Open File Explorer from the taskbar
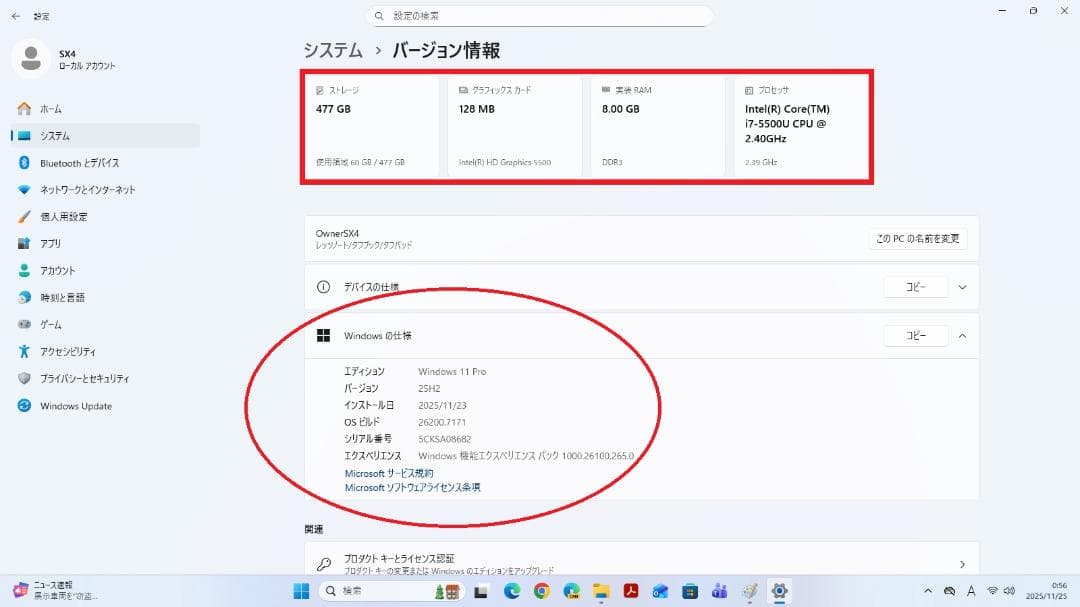 point(601,590)
